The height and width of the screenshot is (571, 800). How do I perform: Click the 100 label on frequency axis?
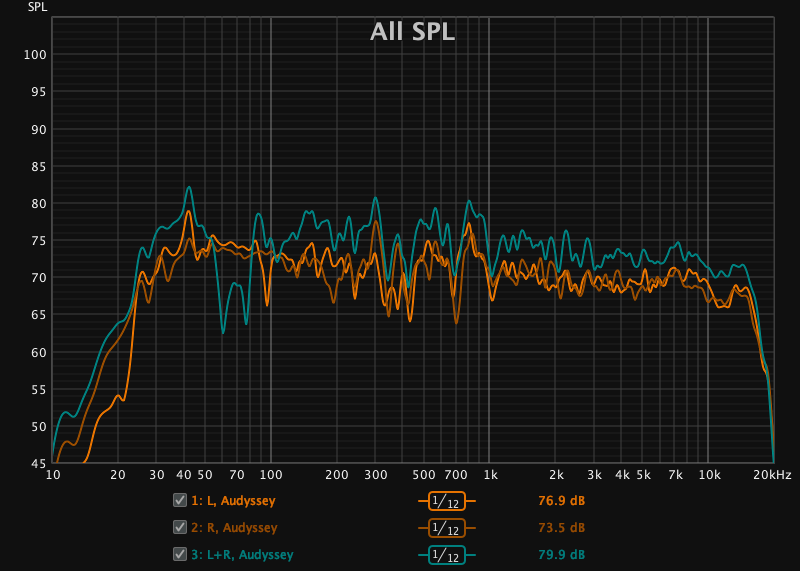click(x=271, y=474)
